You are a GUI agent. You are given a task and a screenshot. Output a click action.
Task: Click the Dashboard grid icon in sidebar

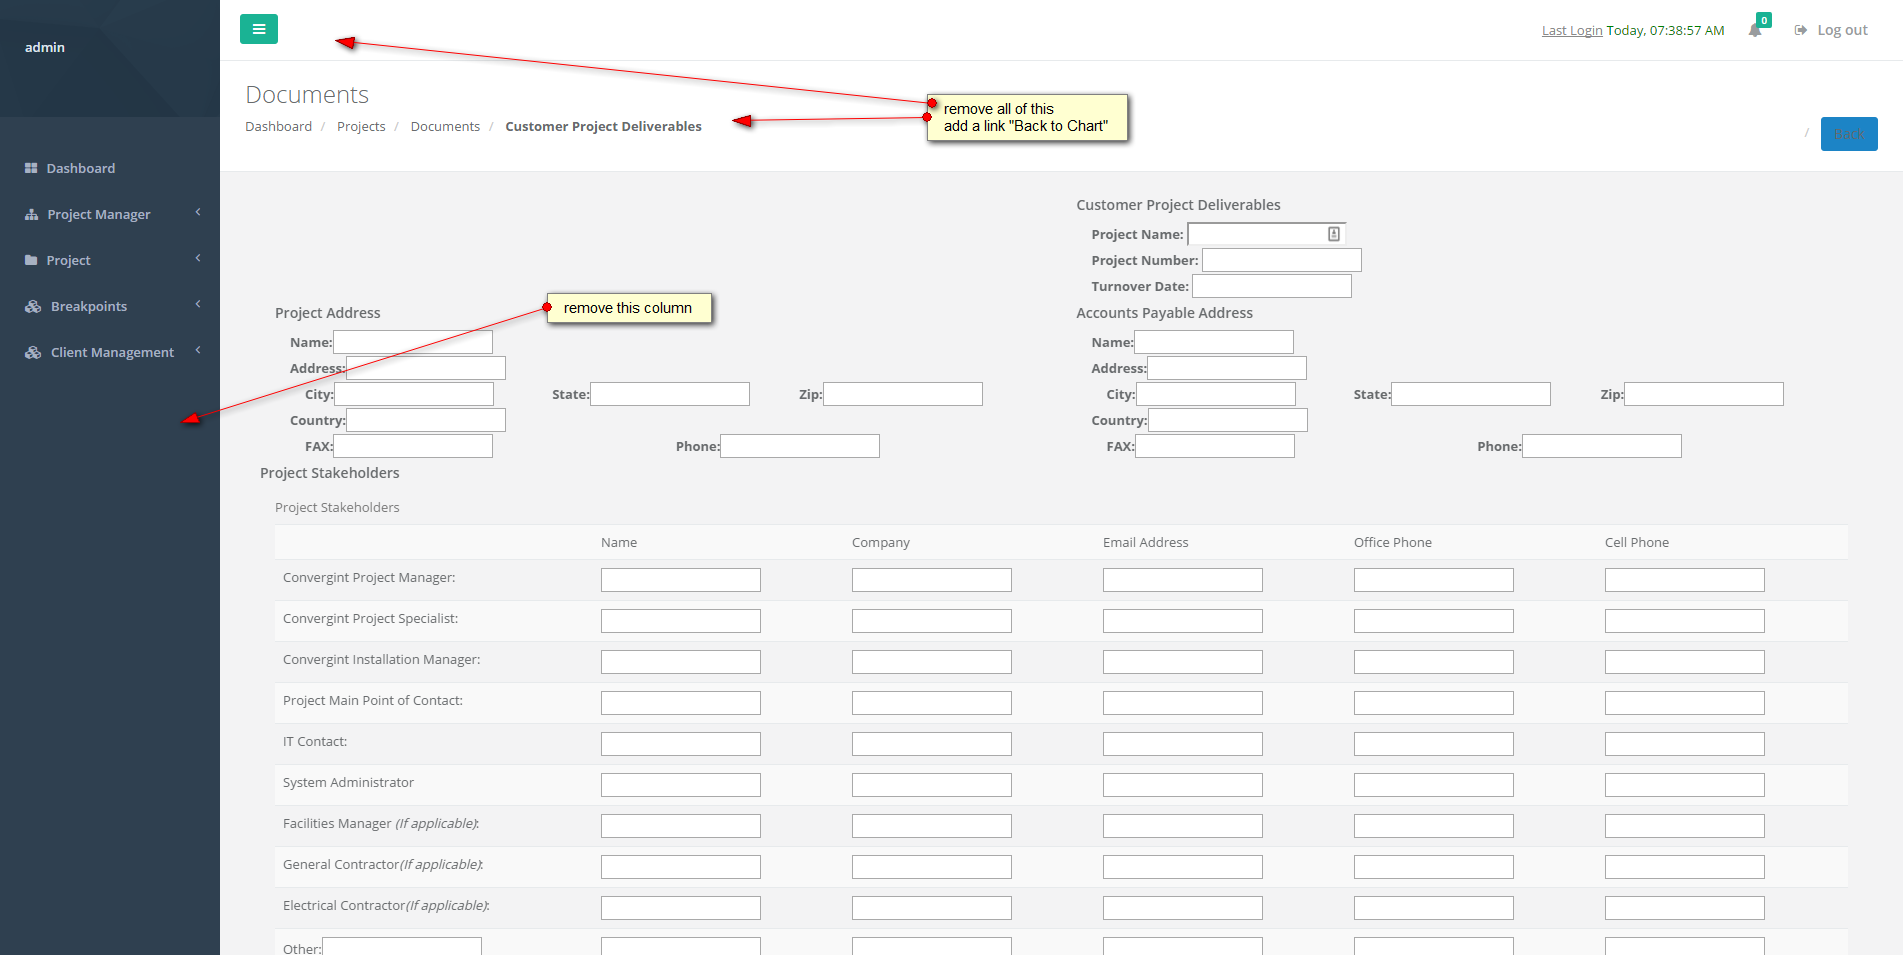tap(31, 168)
